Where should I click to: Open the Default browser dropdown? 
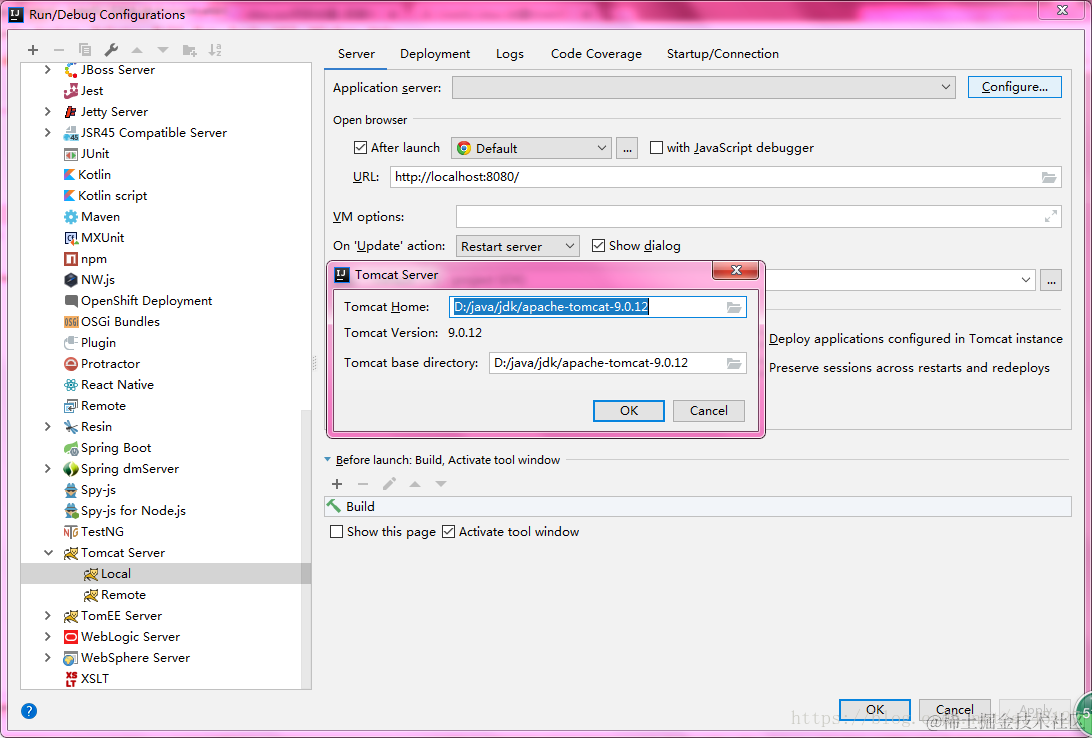coord(531,148)
